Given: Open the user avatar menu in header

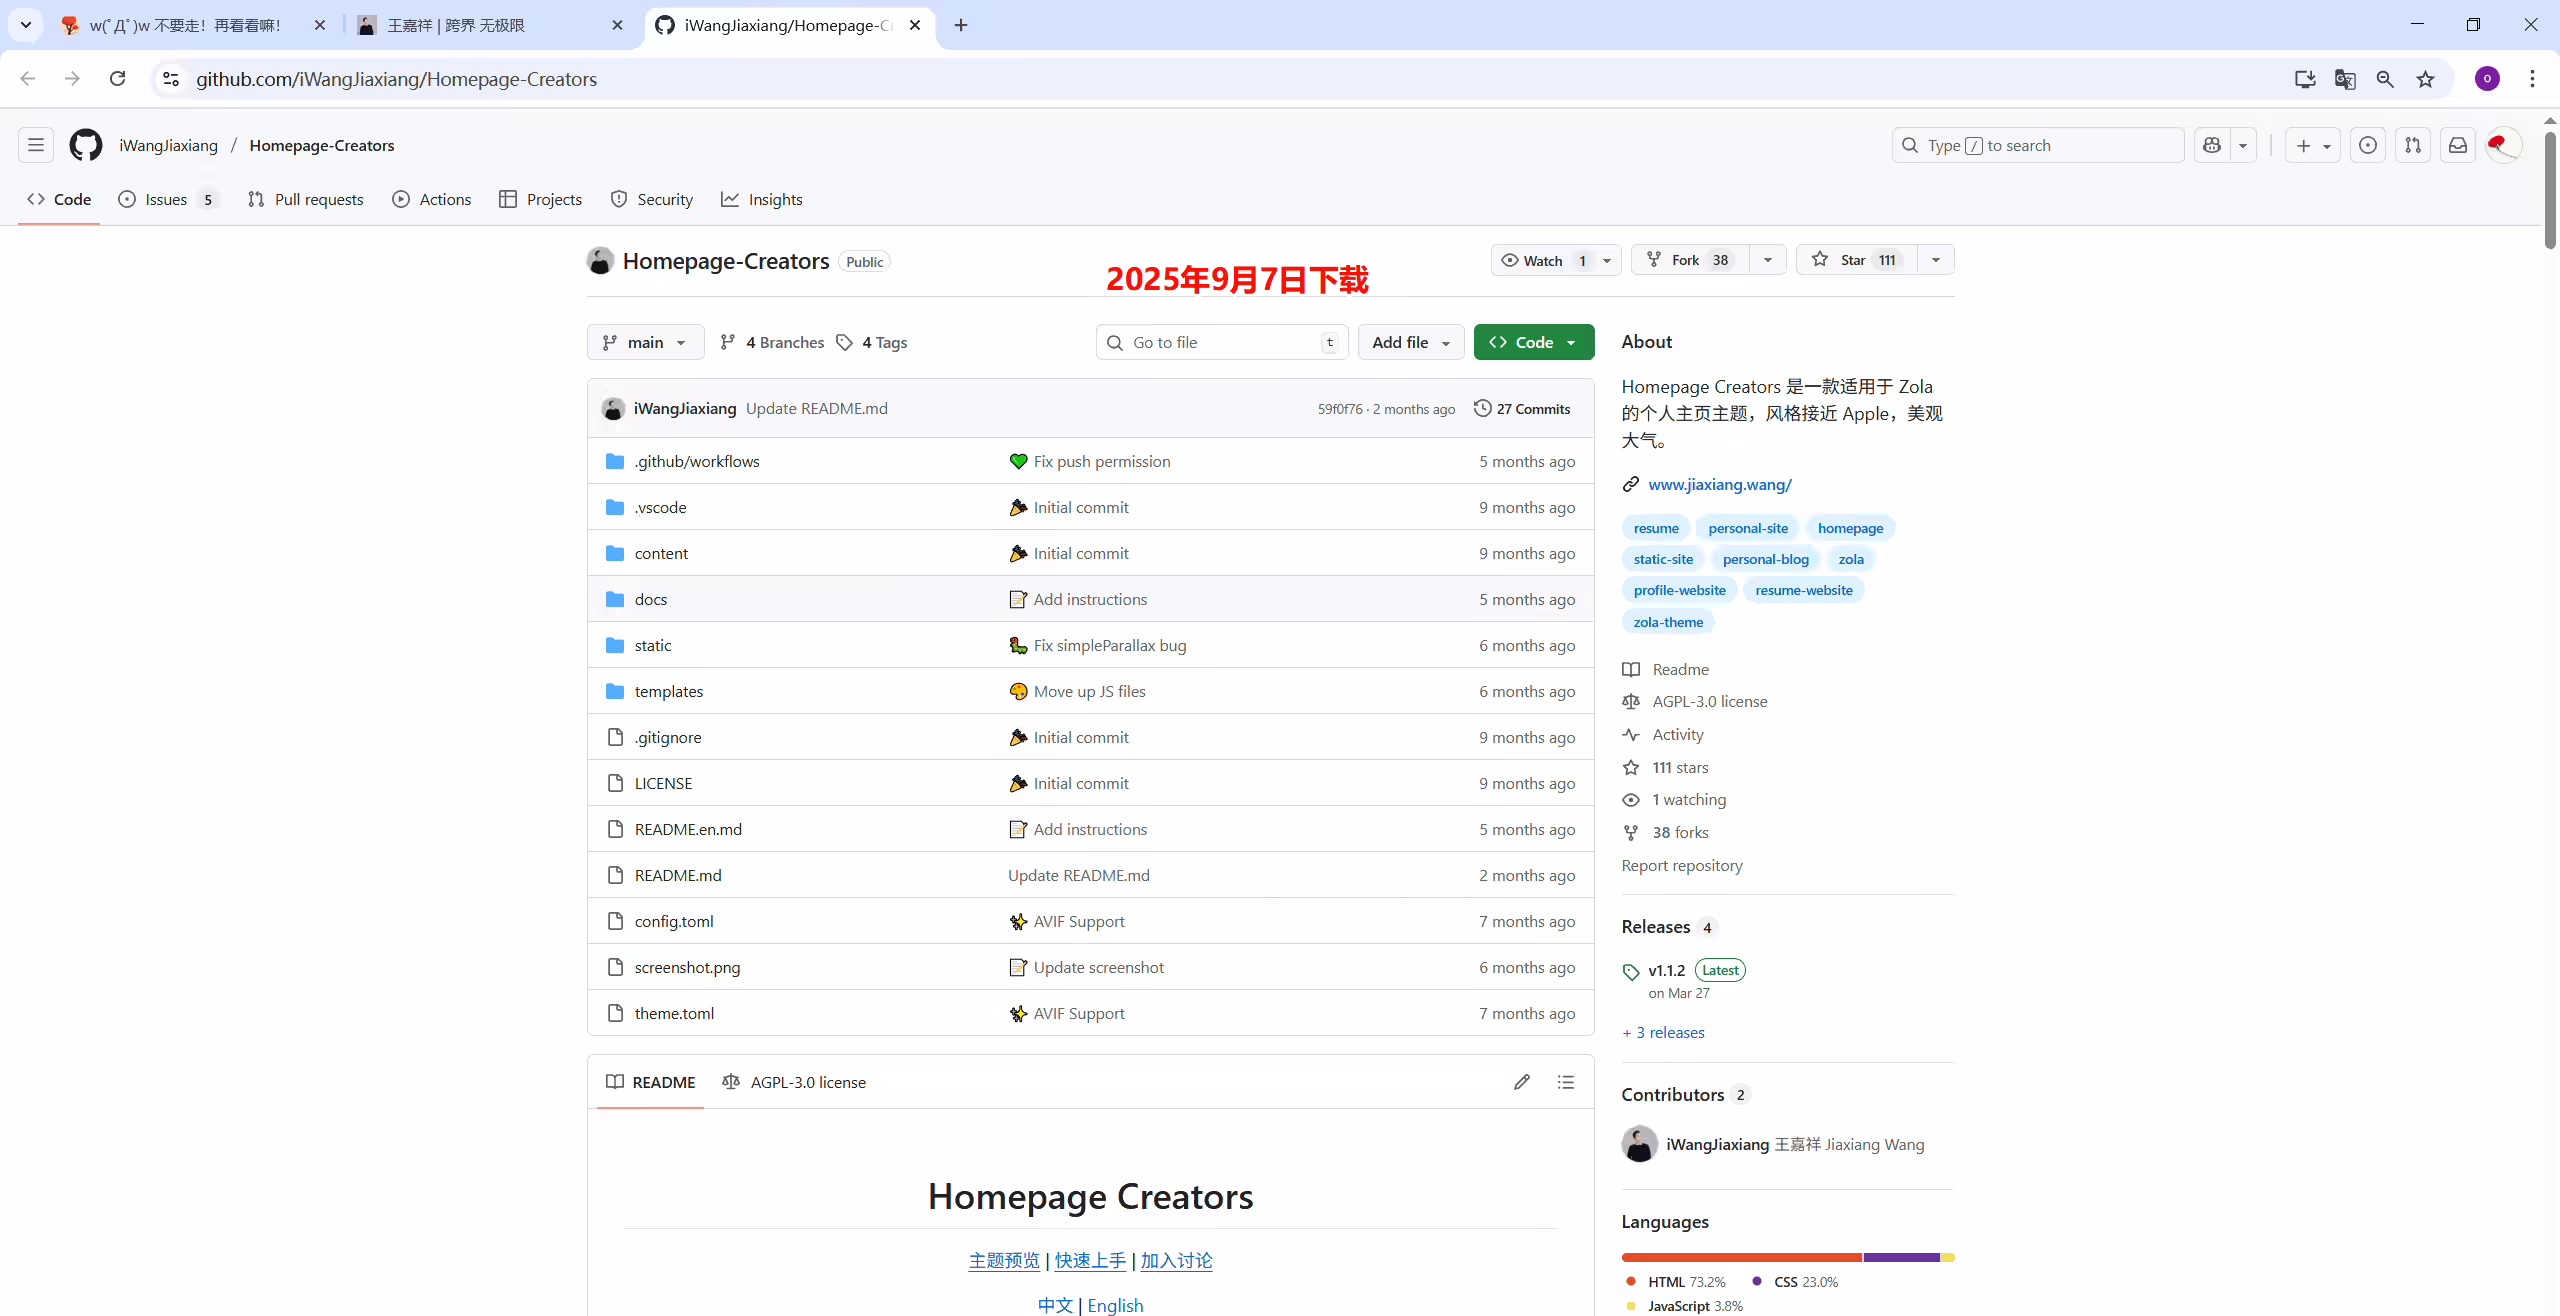Looking at the screenshot, I should (x=2504, y=145).
